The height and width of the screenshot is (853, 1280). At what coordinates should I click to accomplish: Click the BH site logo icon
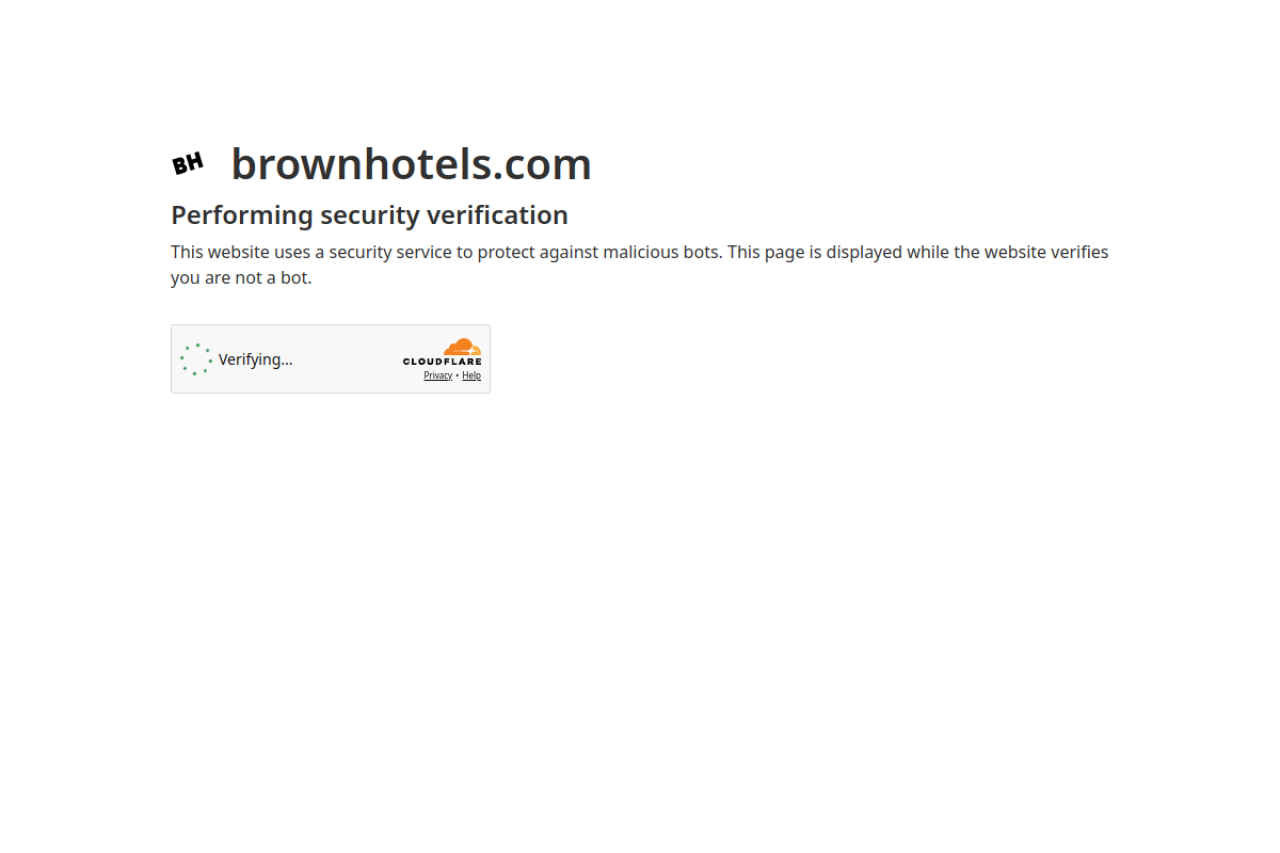(x=187, y=164)
